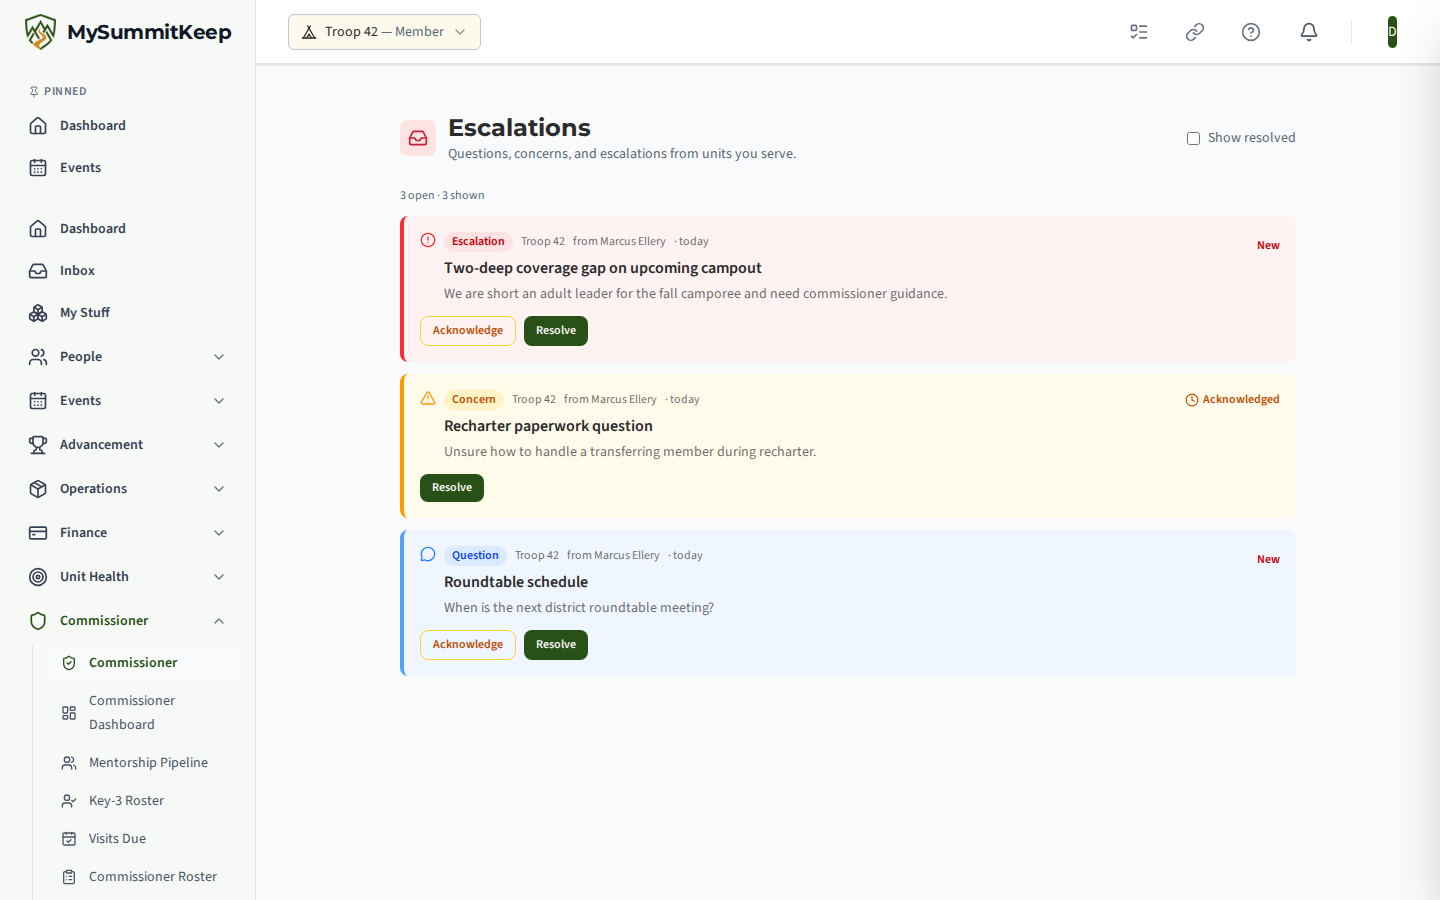Open the help question mark icon

(x=1251, y=32)
